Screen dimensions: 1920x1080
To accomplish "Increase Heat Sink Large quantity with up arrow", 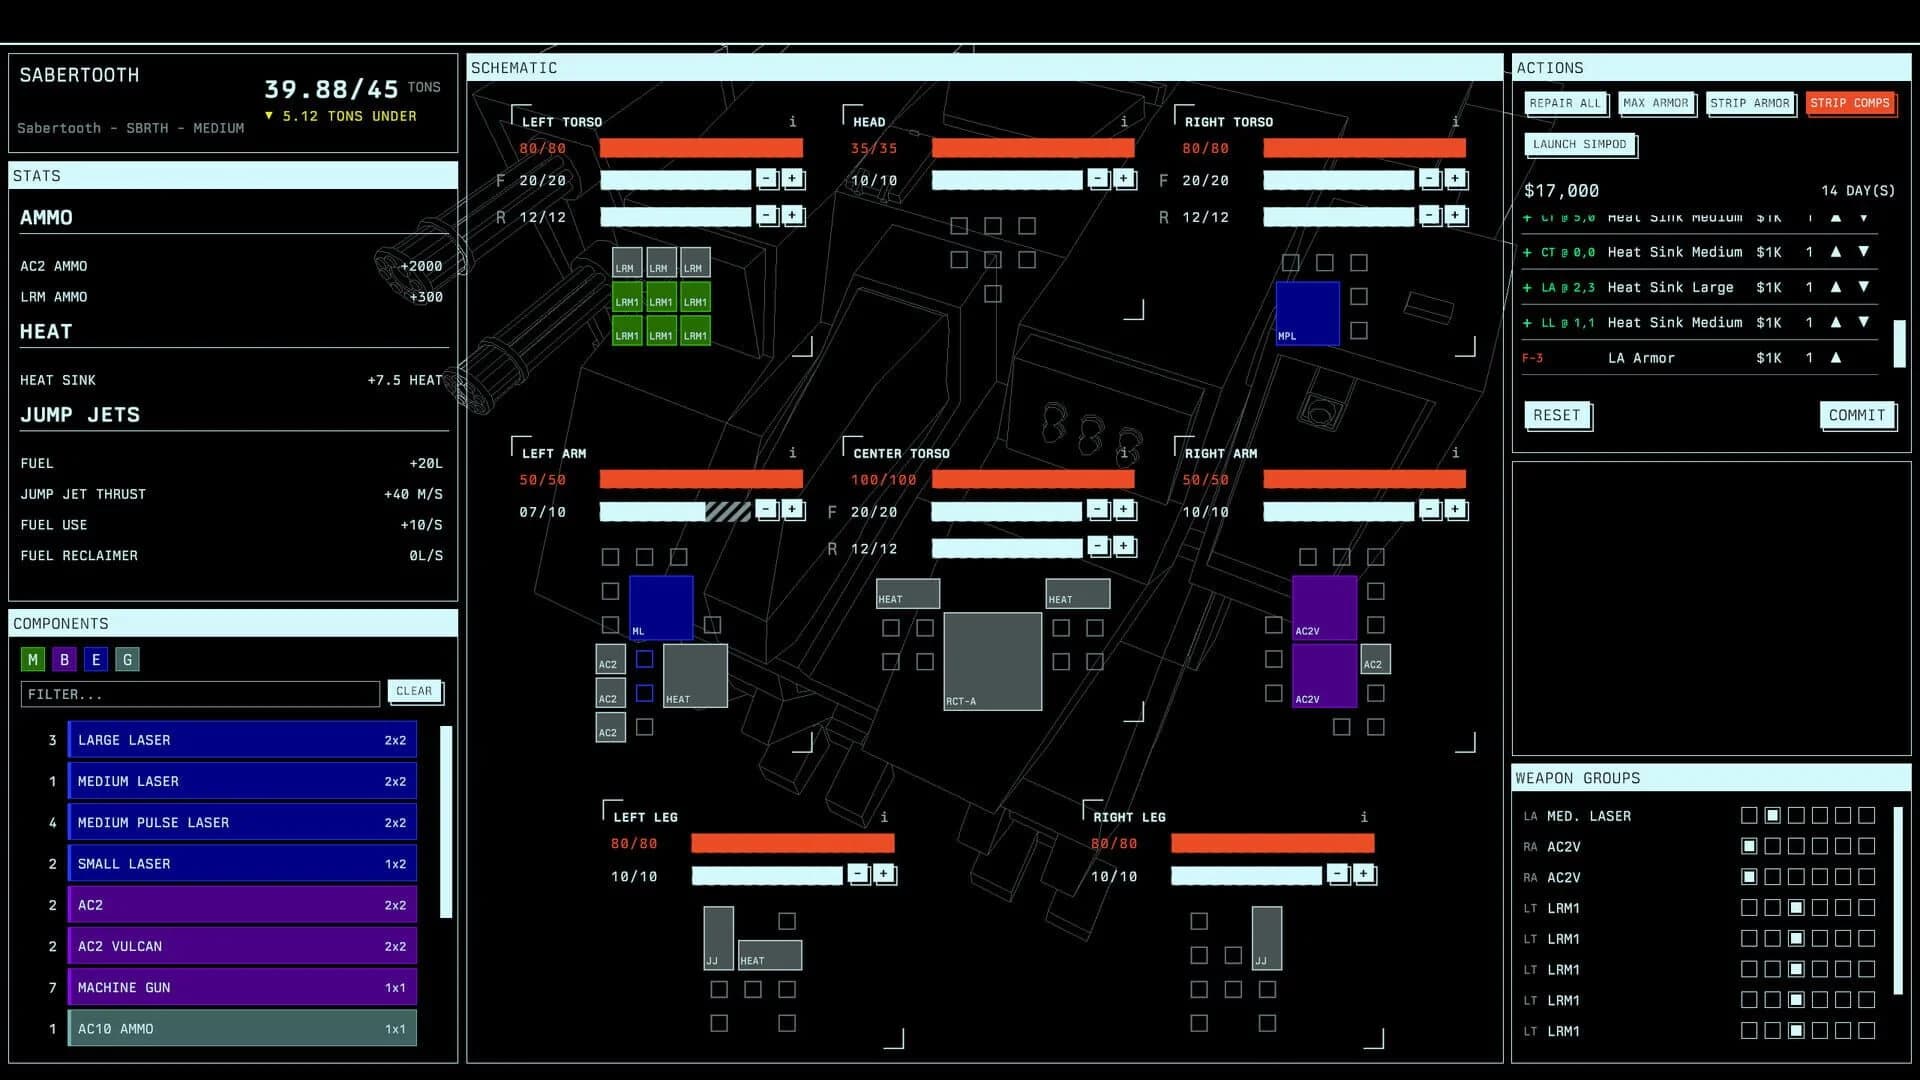I will click(1836, 287).
